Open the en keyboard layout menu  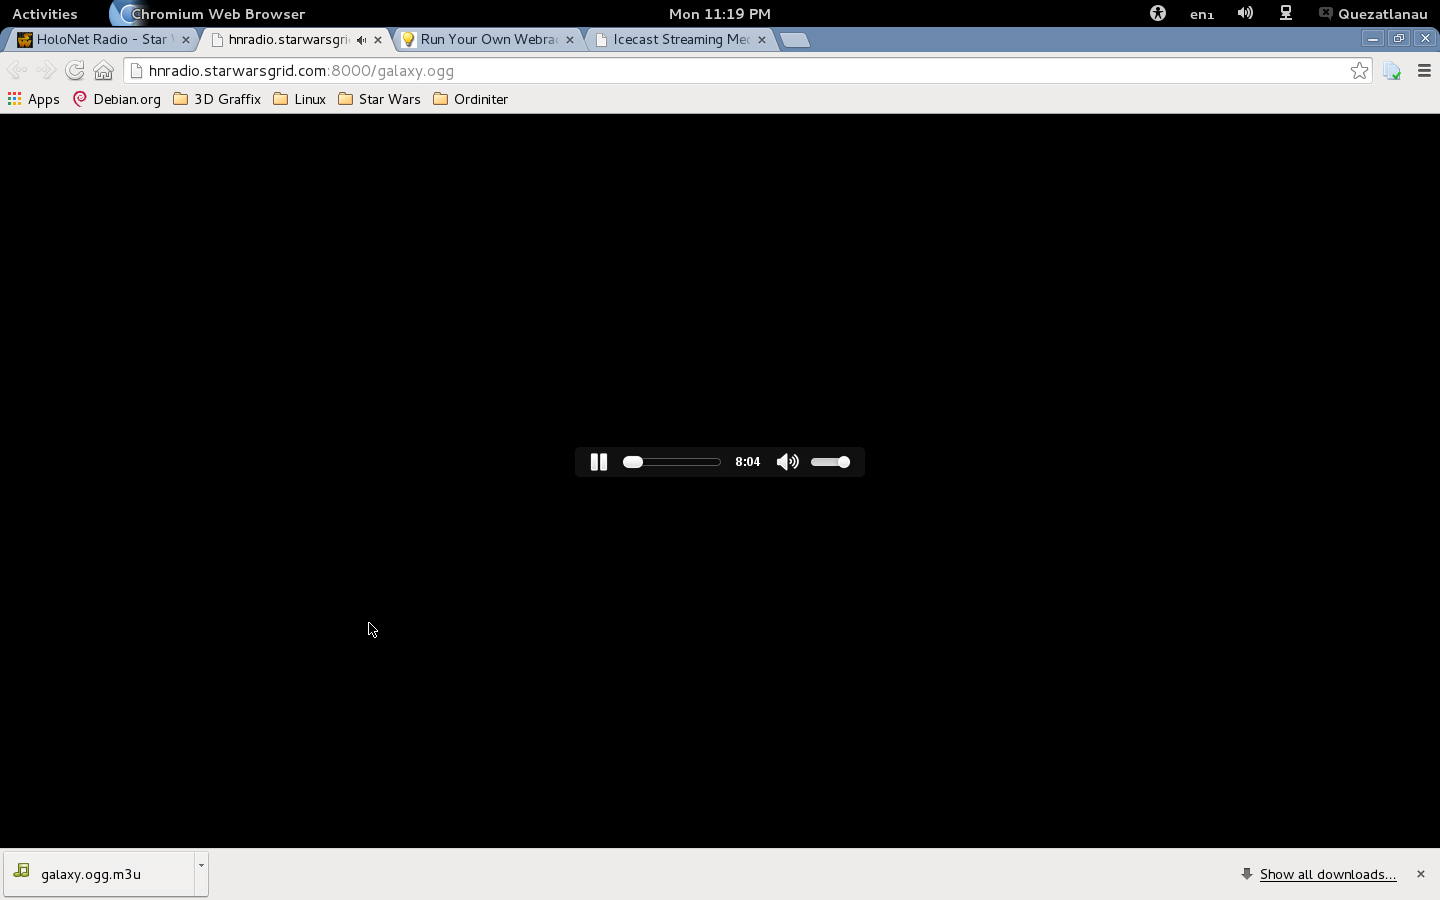click(x=1202, y=14)
